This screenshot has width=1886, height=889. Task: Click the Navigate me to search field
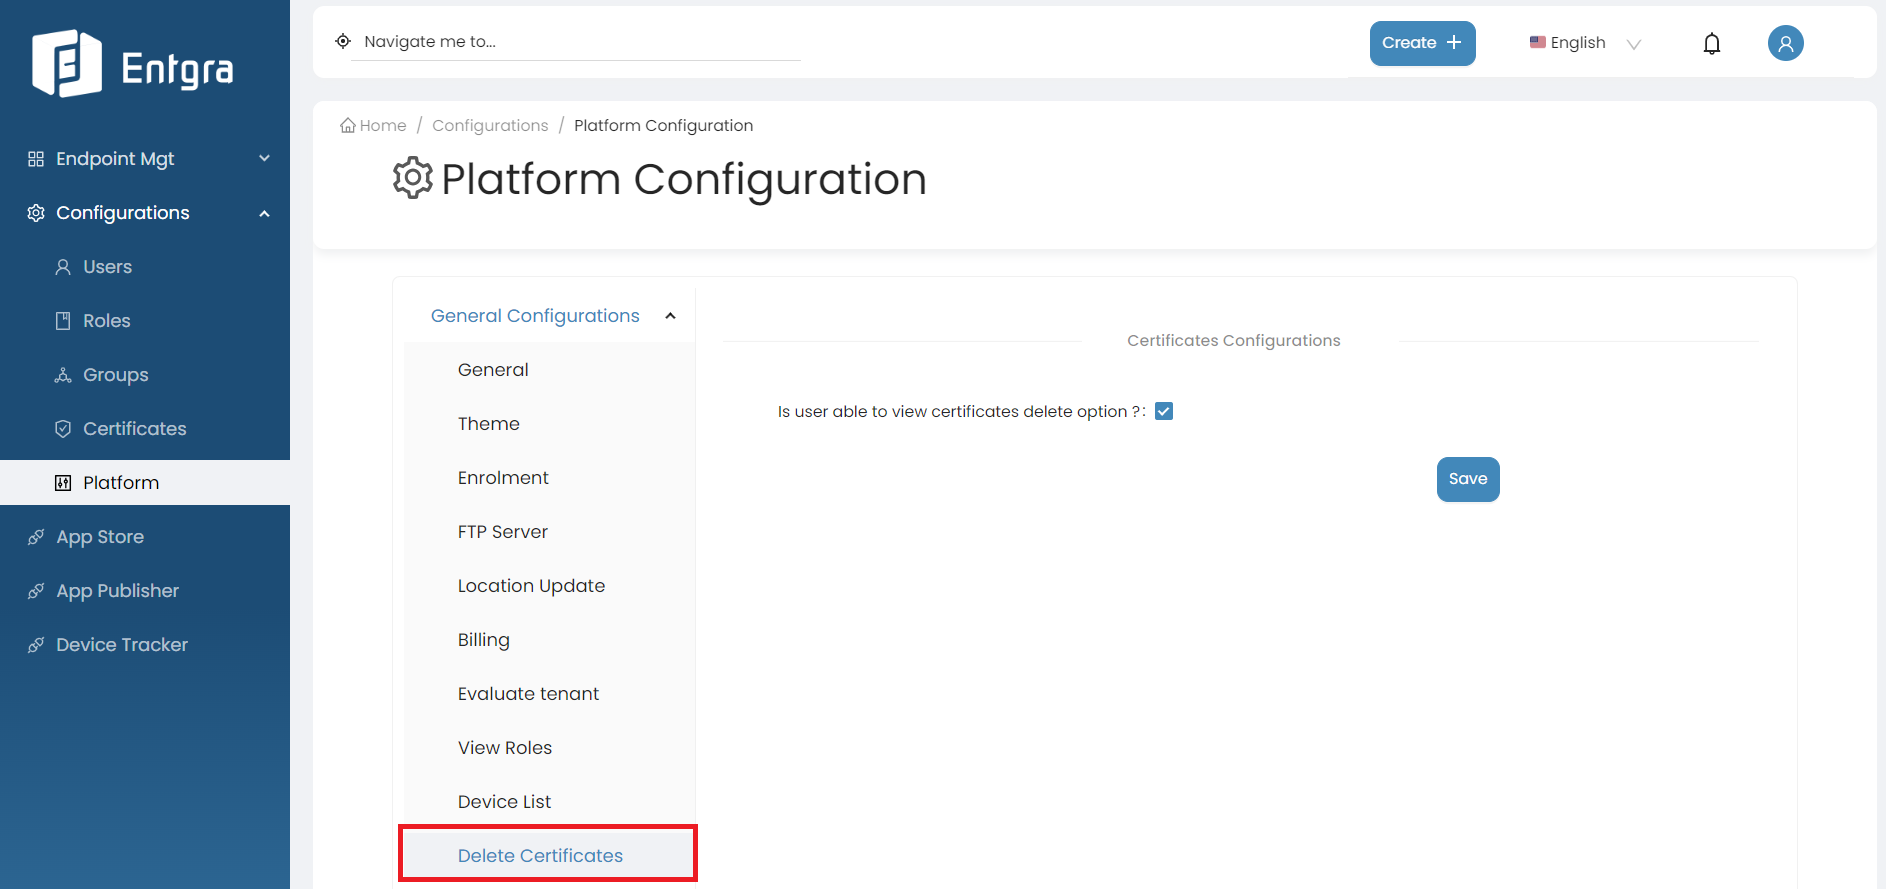pyautogui.click(x=575, y=42)
